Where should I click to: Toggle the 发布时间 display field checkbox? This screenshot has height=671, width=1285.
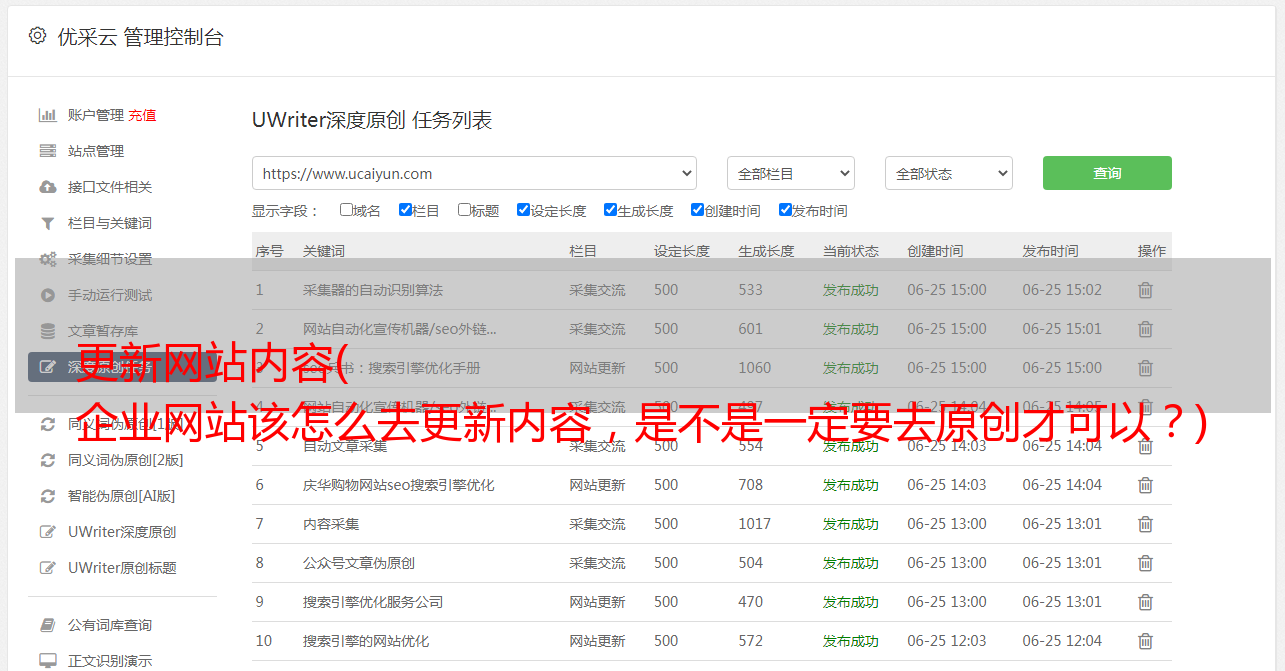click(785, 210)
